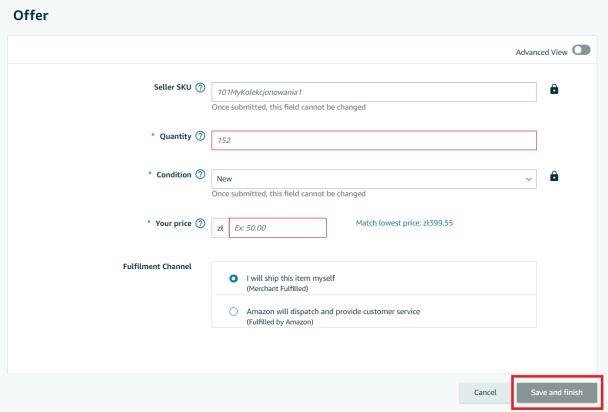Click into the Quantity input field
The width and height of the screenshot is (608, 412).
coord(374,140)
